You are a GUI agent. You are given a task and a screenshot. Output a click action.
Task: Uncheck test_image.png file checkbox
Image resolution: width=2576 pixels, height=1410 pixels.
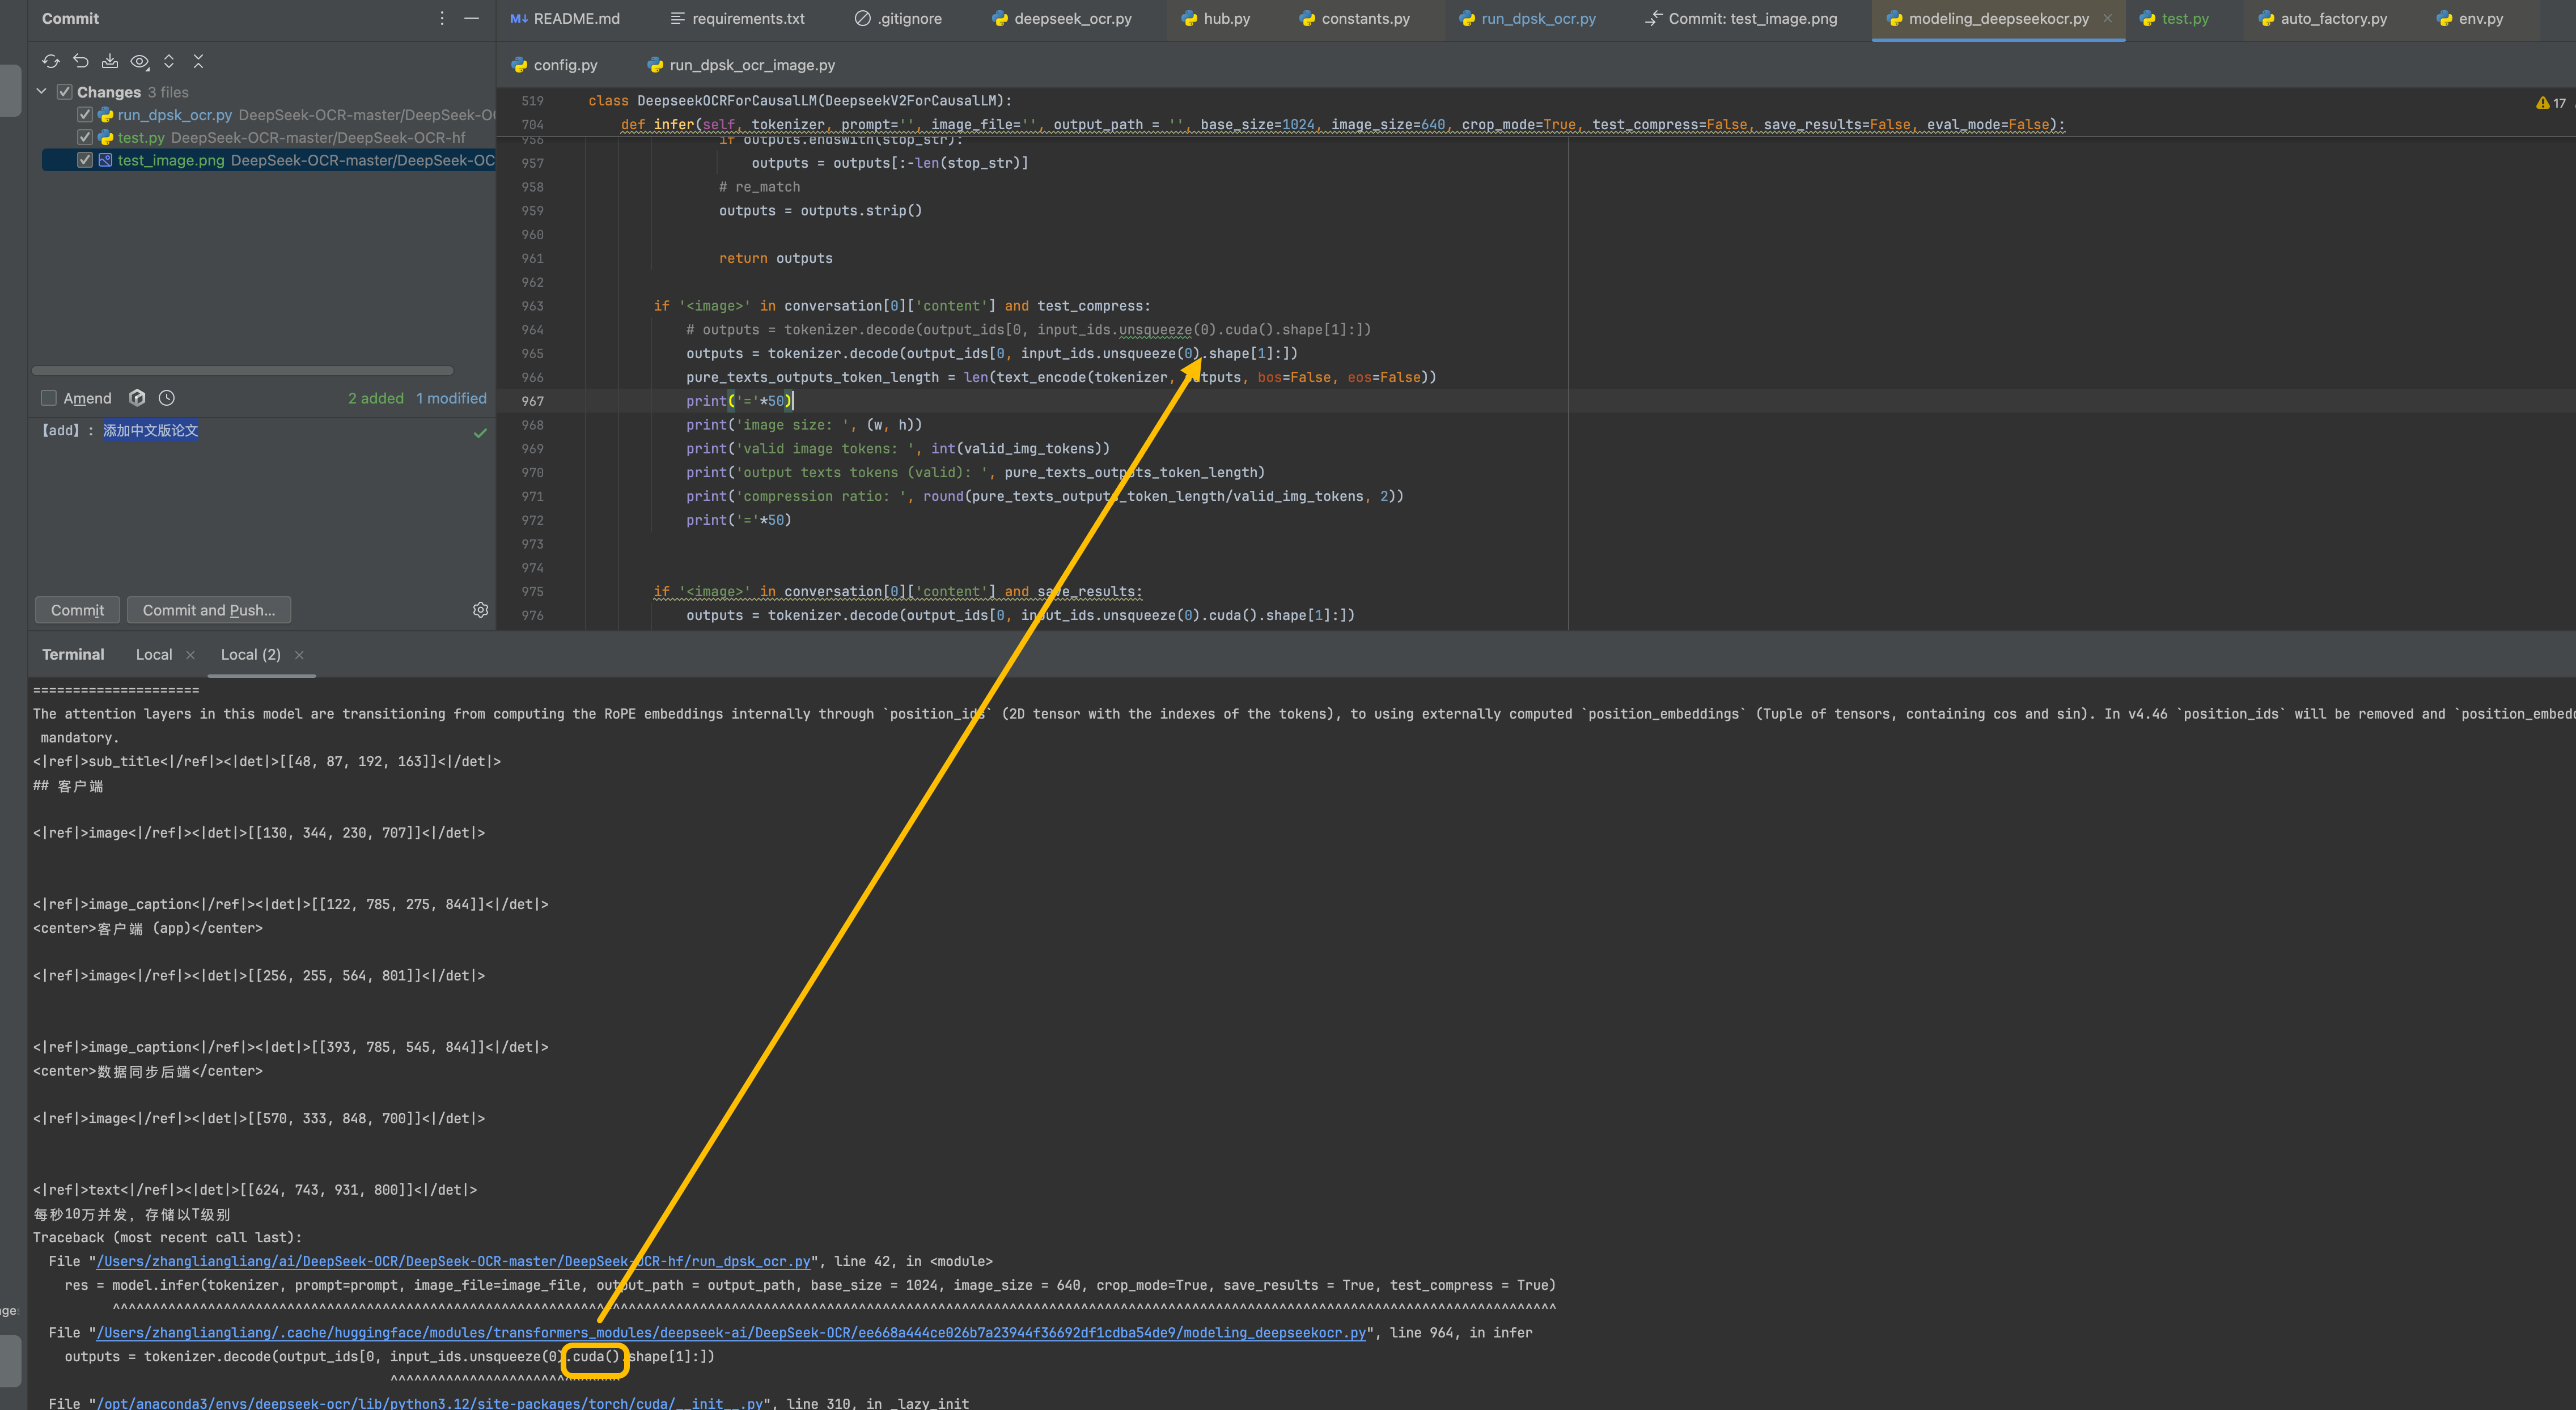click(x=85, y=160)
